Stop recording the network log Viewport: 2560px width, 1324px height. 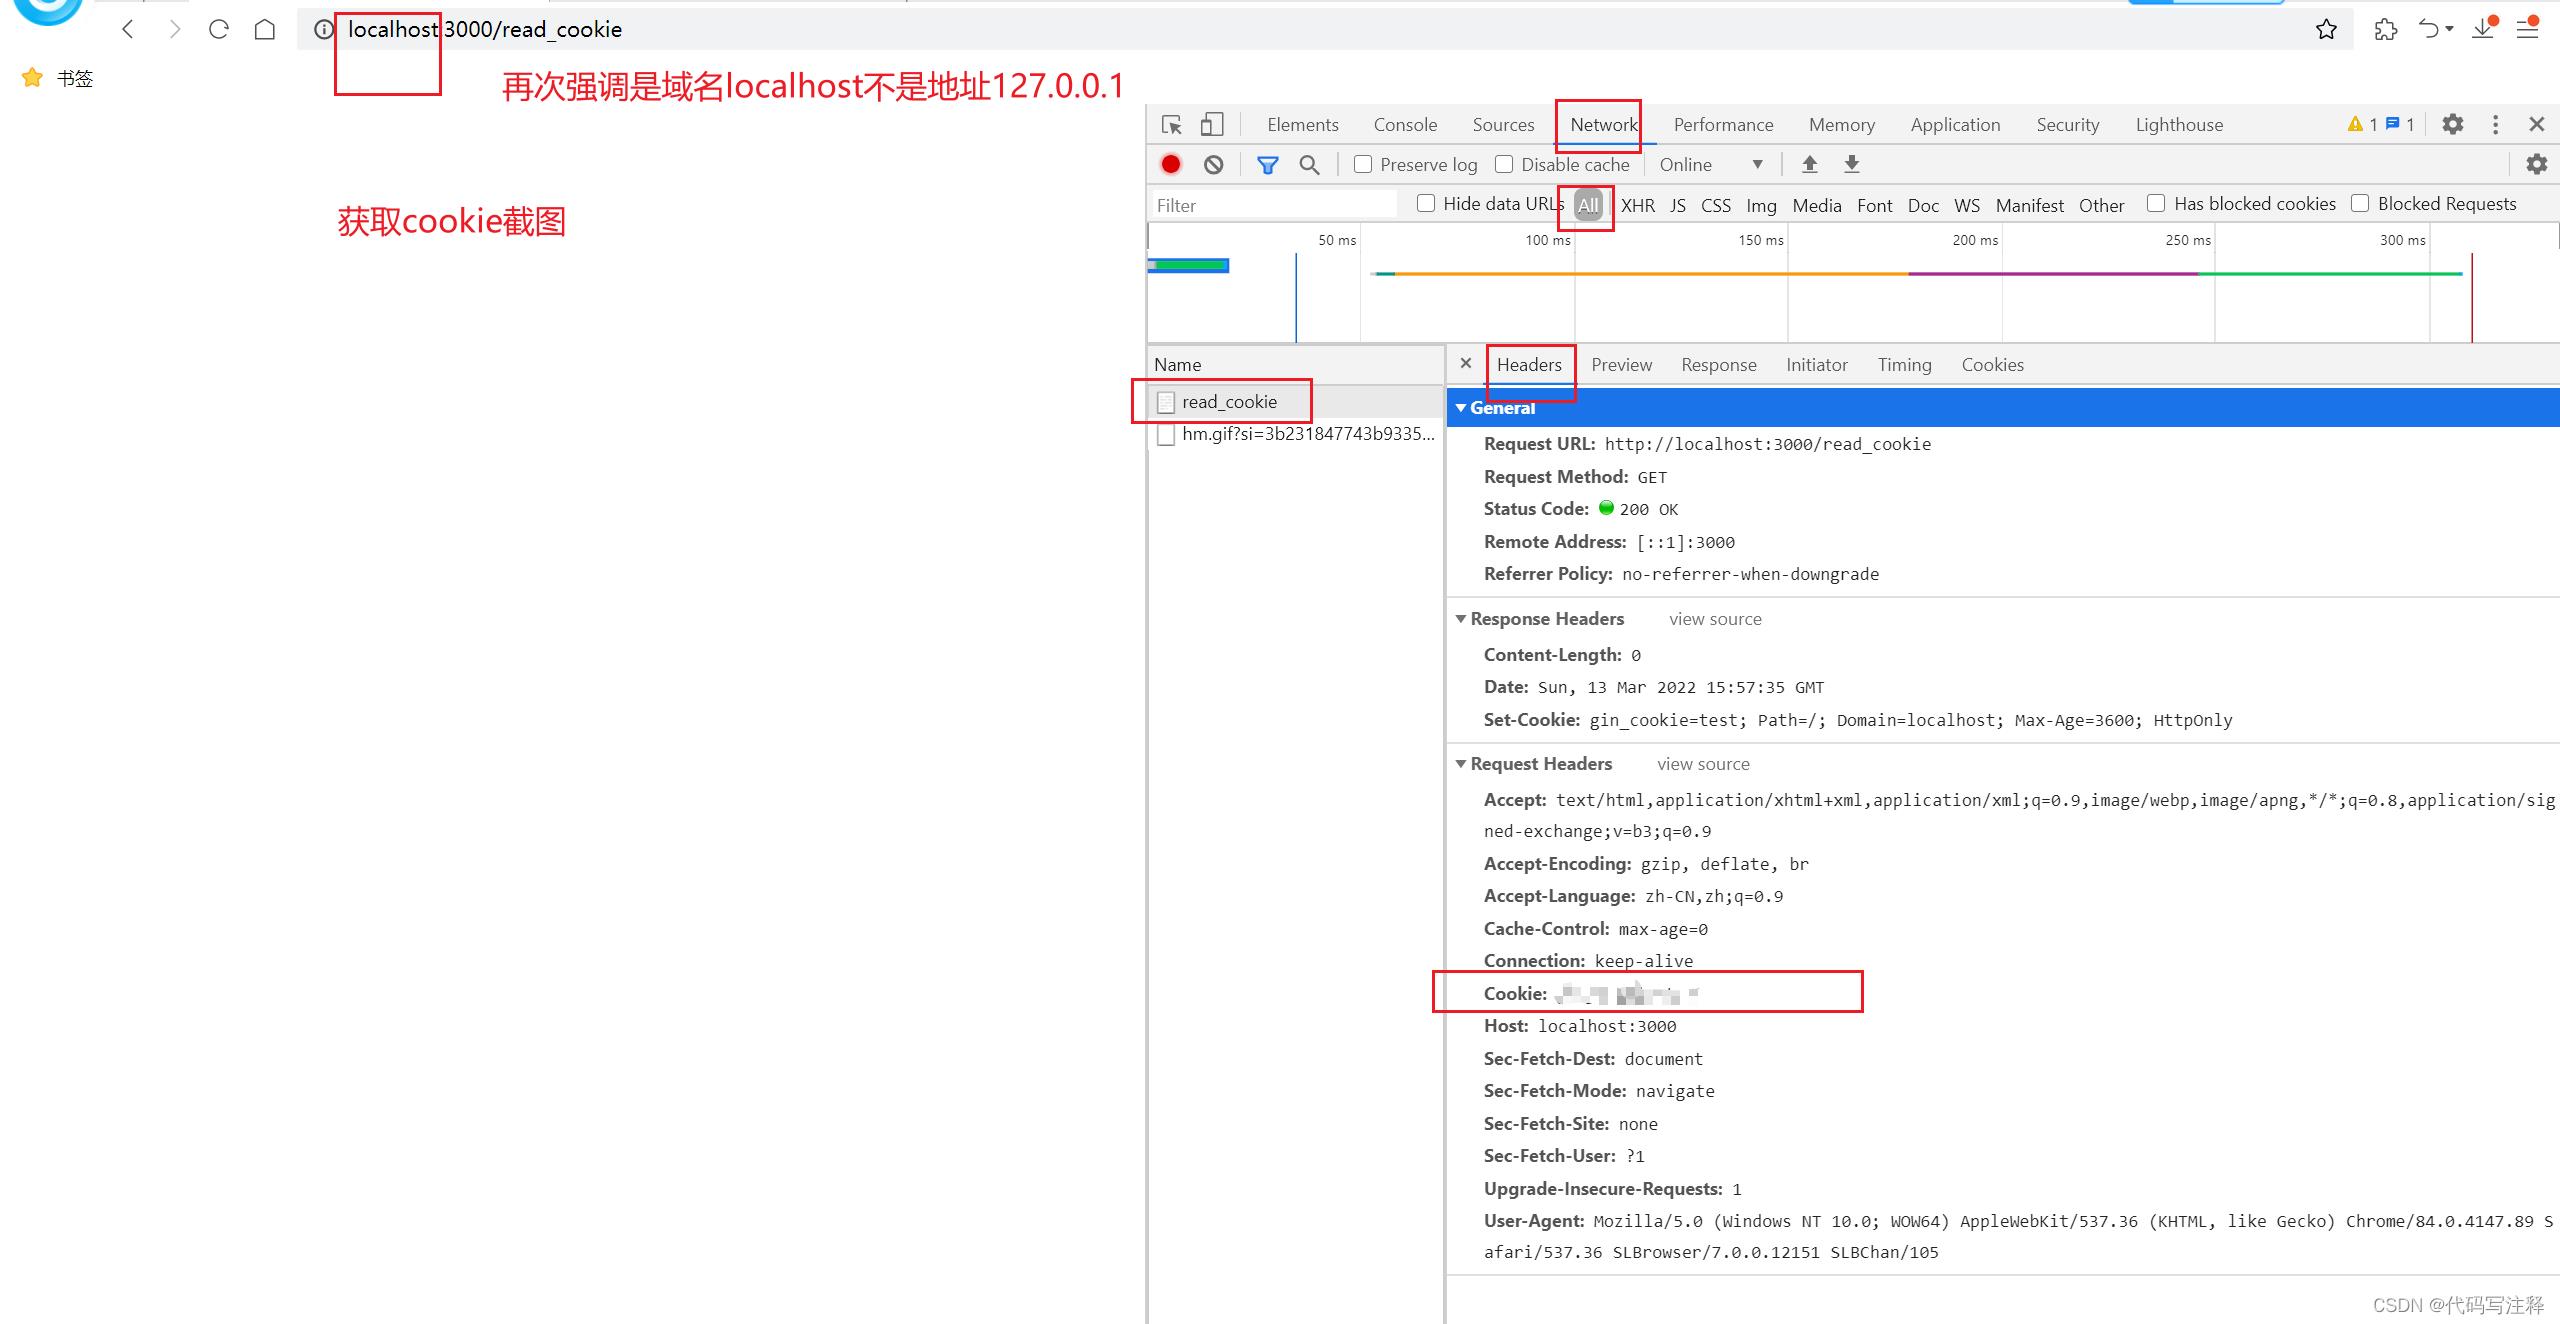coord(1171,164)
